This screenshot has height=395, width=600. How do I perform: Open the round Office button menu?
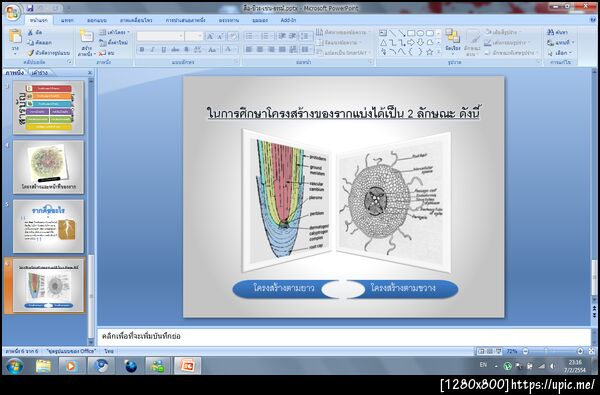click(x=13, y=12)
